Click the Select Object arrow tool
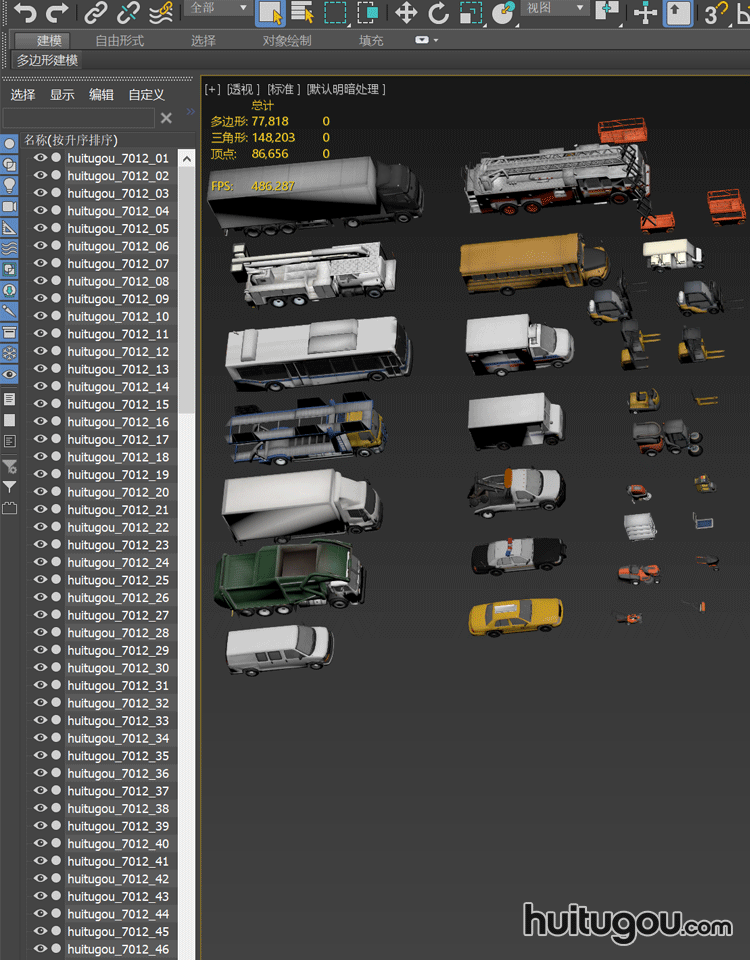Viewport: 750px width, 960px height. click(x=269, y=13)
